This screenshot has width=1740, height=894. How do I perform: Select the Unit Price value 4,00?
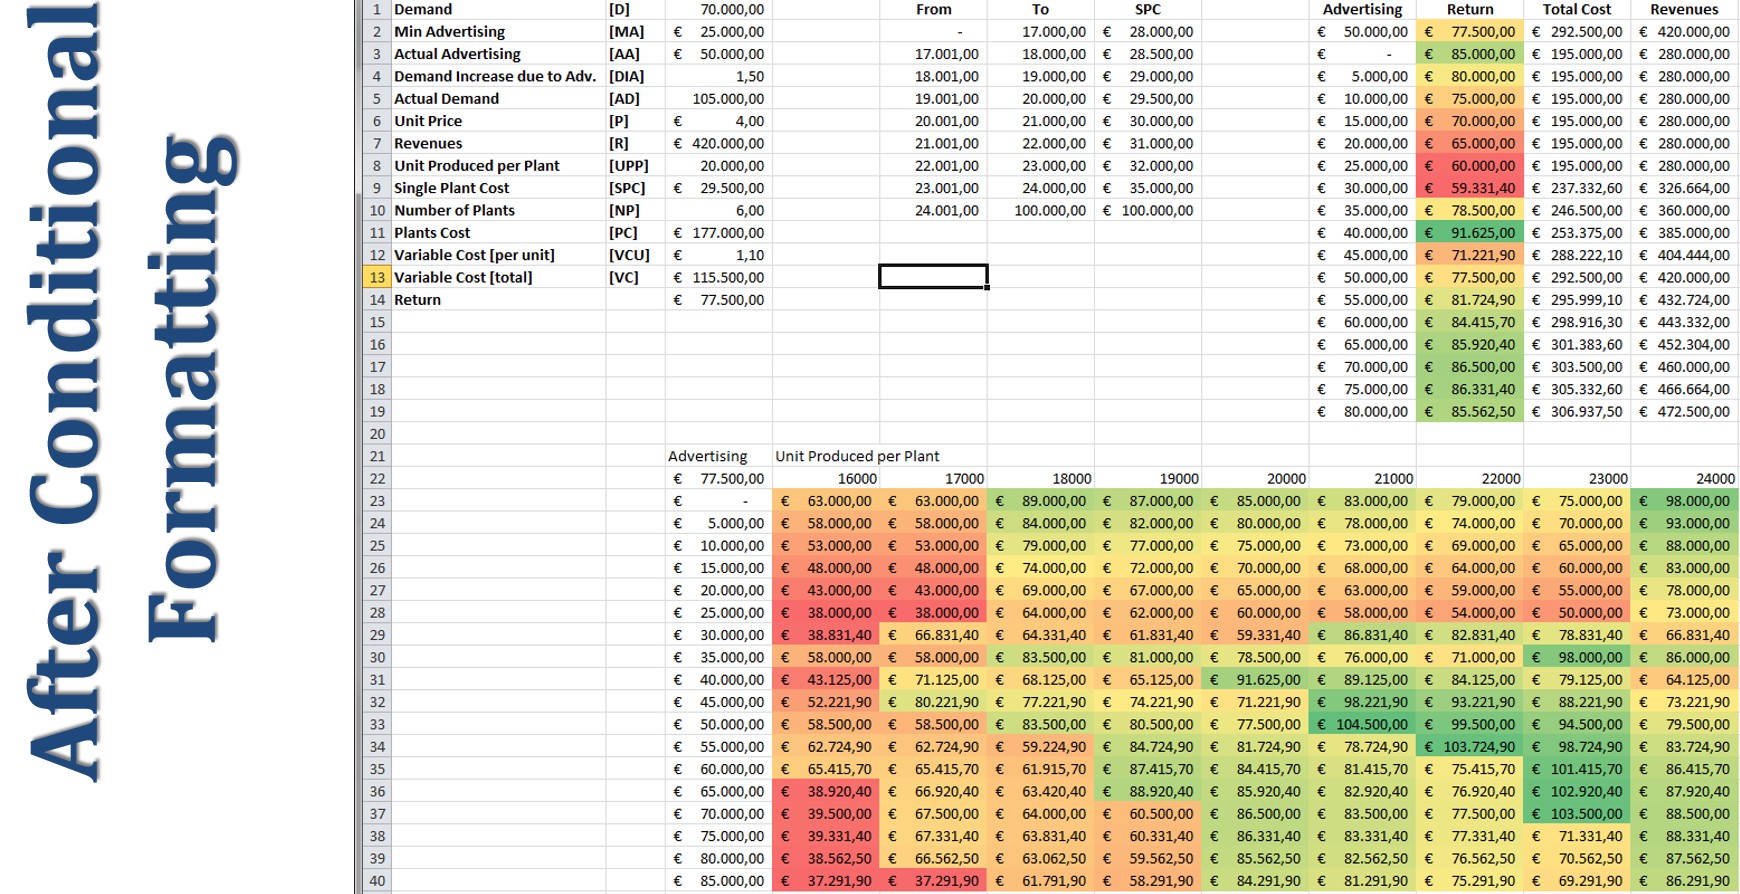719,121
